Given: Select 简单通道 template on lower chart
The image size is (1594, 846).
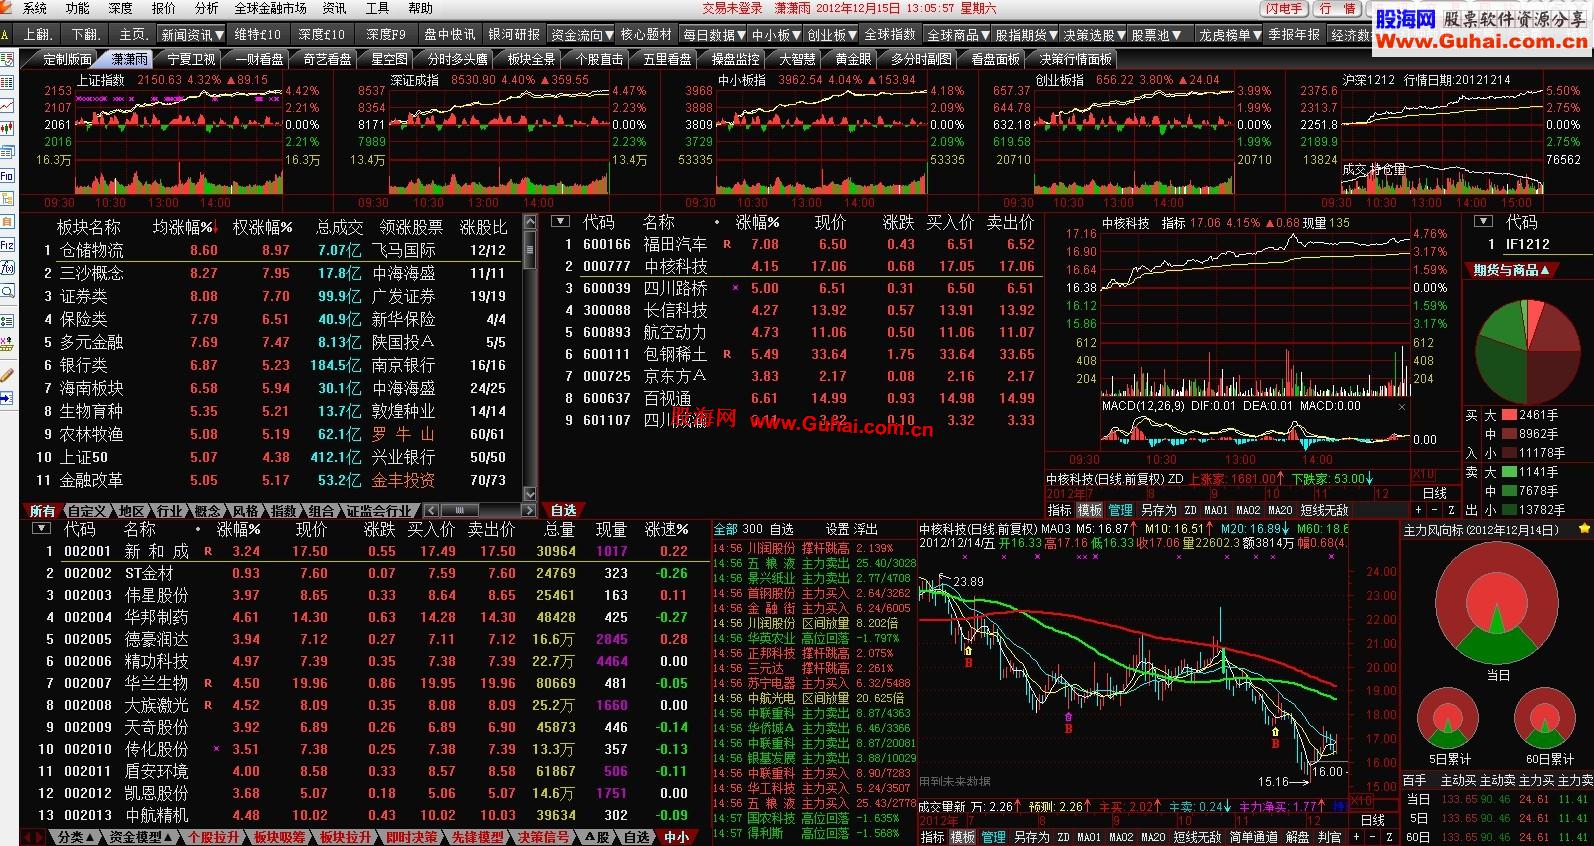Looking at the screenshot, I should coord(1253,837).
